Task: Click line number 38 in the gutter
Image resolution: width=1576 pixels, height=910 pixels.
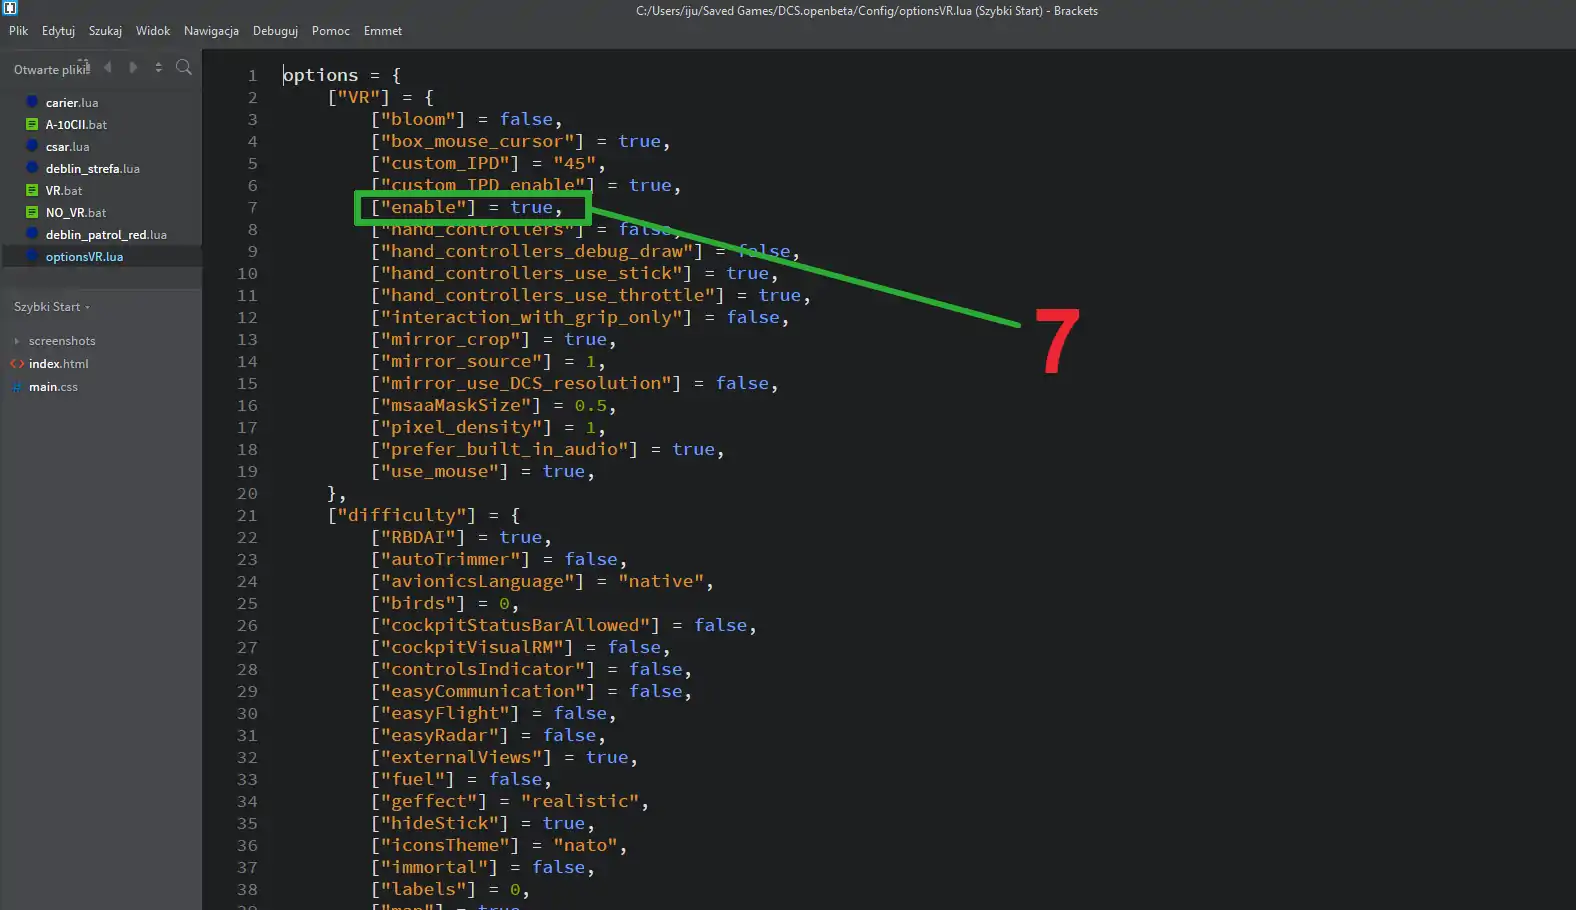Action: [247, 890]
